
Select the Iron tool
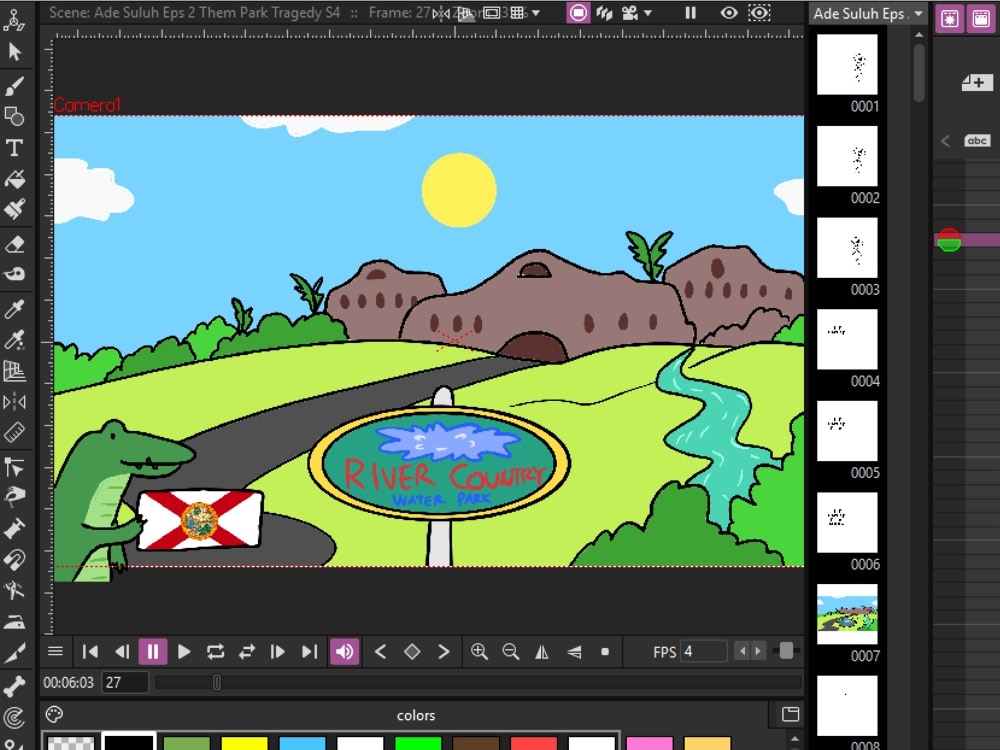[14, 622]
